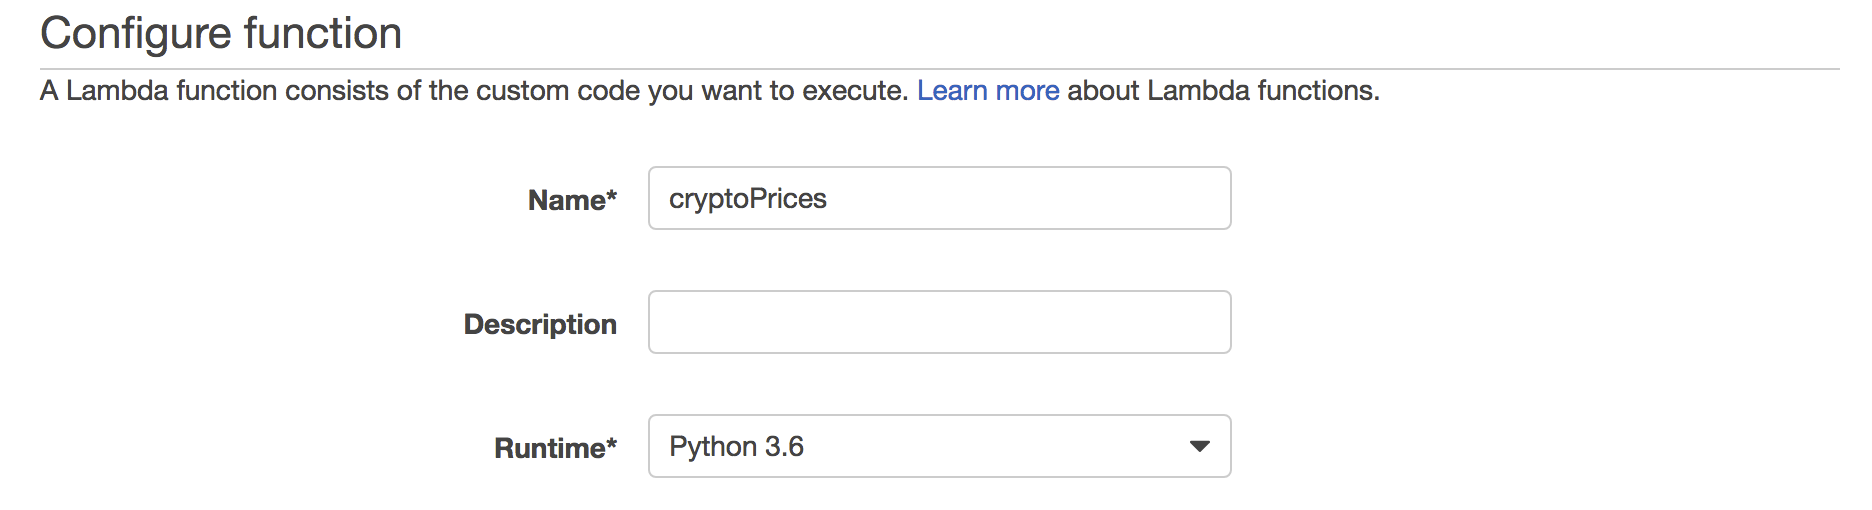
Task: Select the "Python 3.6" runtime value
Action: [736, 446]
